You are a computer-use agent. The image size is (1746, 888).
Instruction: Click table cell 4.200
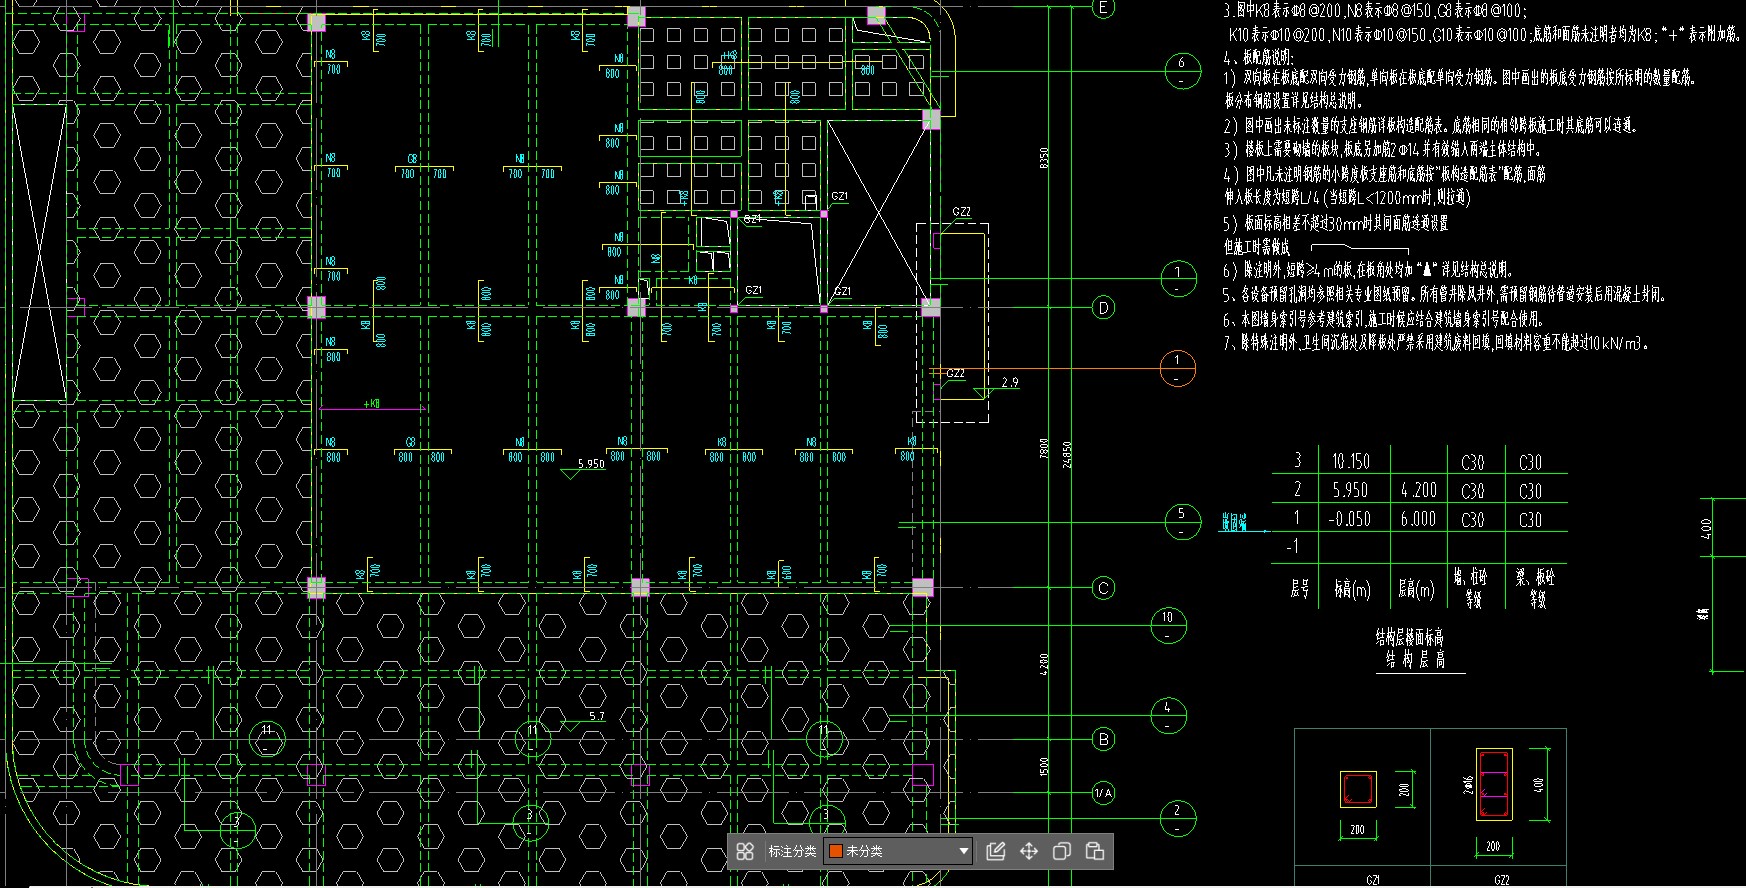1418,490
